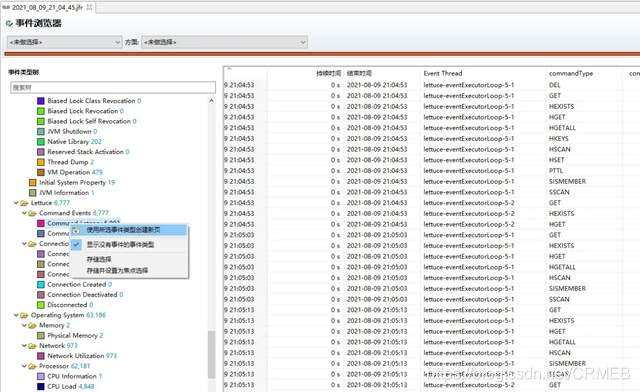The image size is (640, 392).
Task: Click the Network folder icon
Action: tap(33, 345)
